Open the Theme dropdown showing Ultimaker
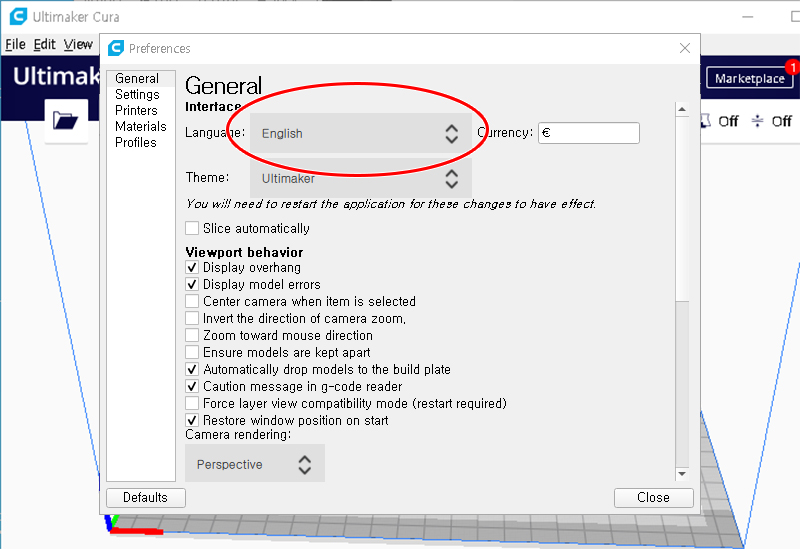The image size is (800, 549). (x=360, y=178)
